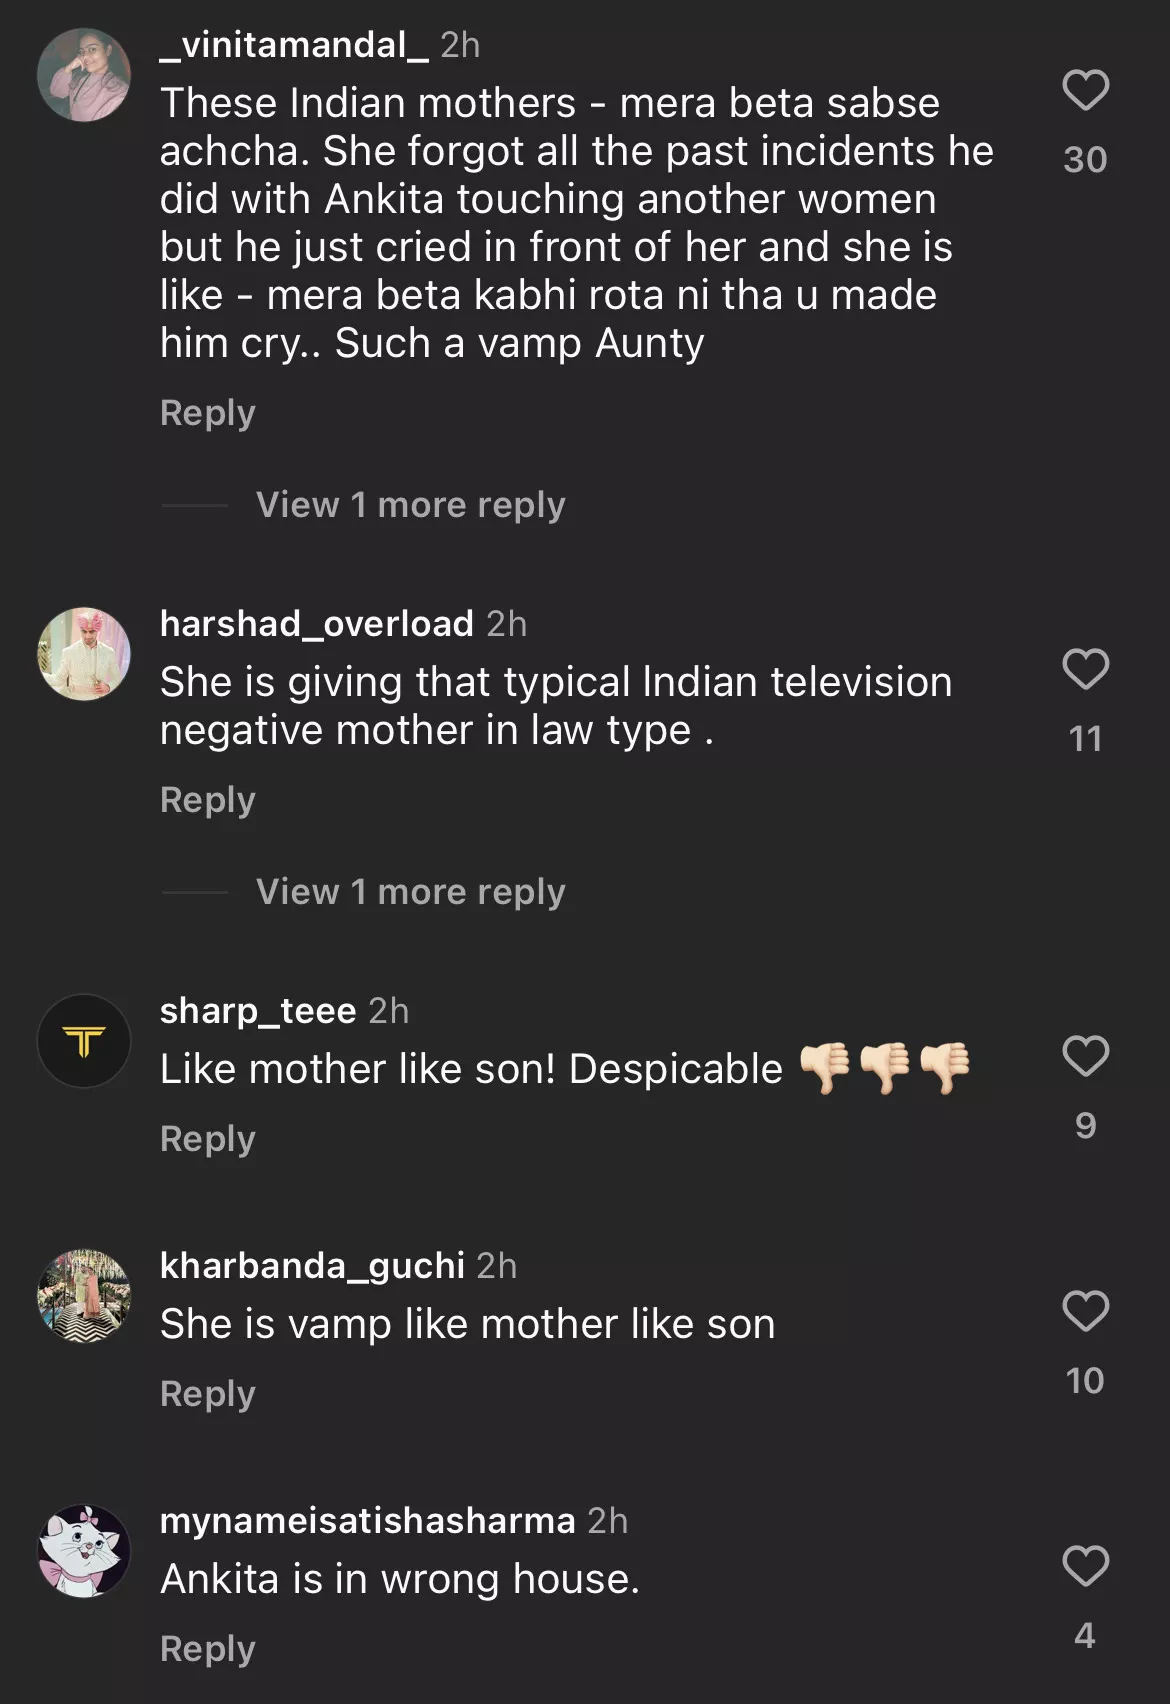The image size is (1170, 1704).
Task: Expand one more reply under _vinitamandal_'s comment
Action: click(410, 505)
